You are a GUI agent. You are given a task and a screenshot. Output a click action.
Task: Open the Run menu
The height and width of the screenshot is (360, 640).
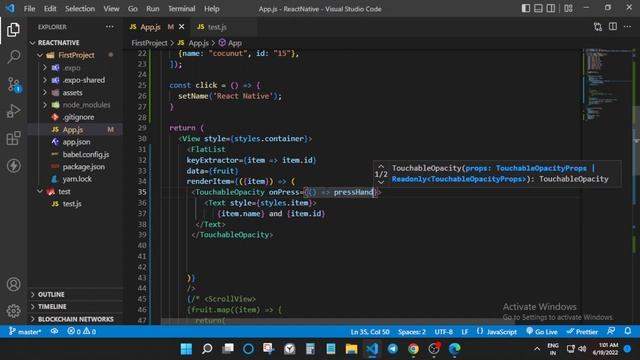(x=153, y=9)
